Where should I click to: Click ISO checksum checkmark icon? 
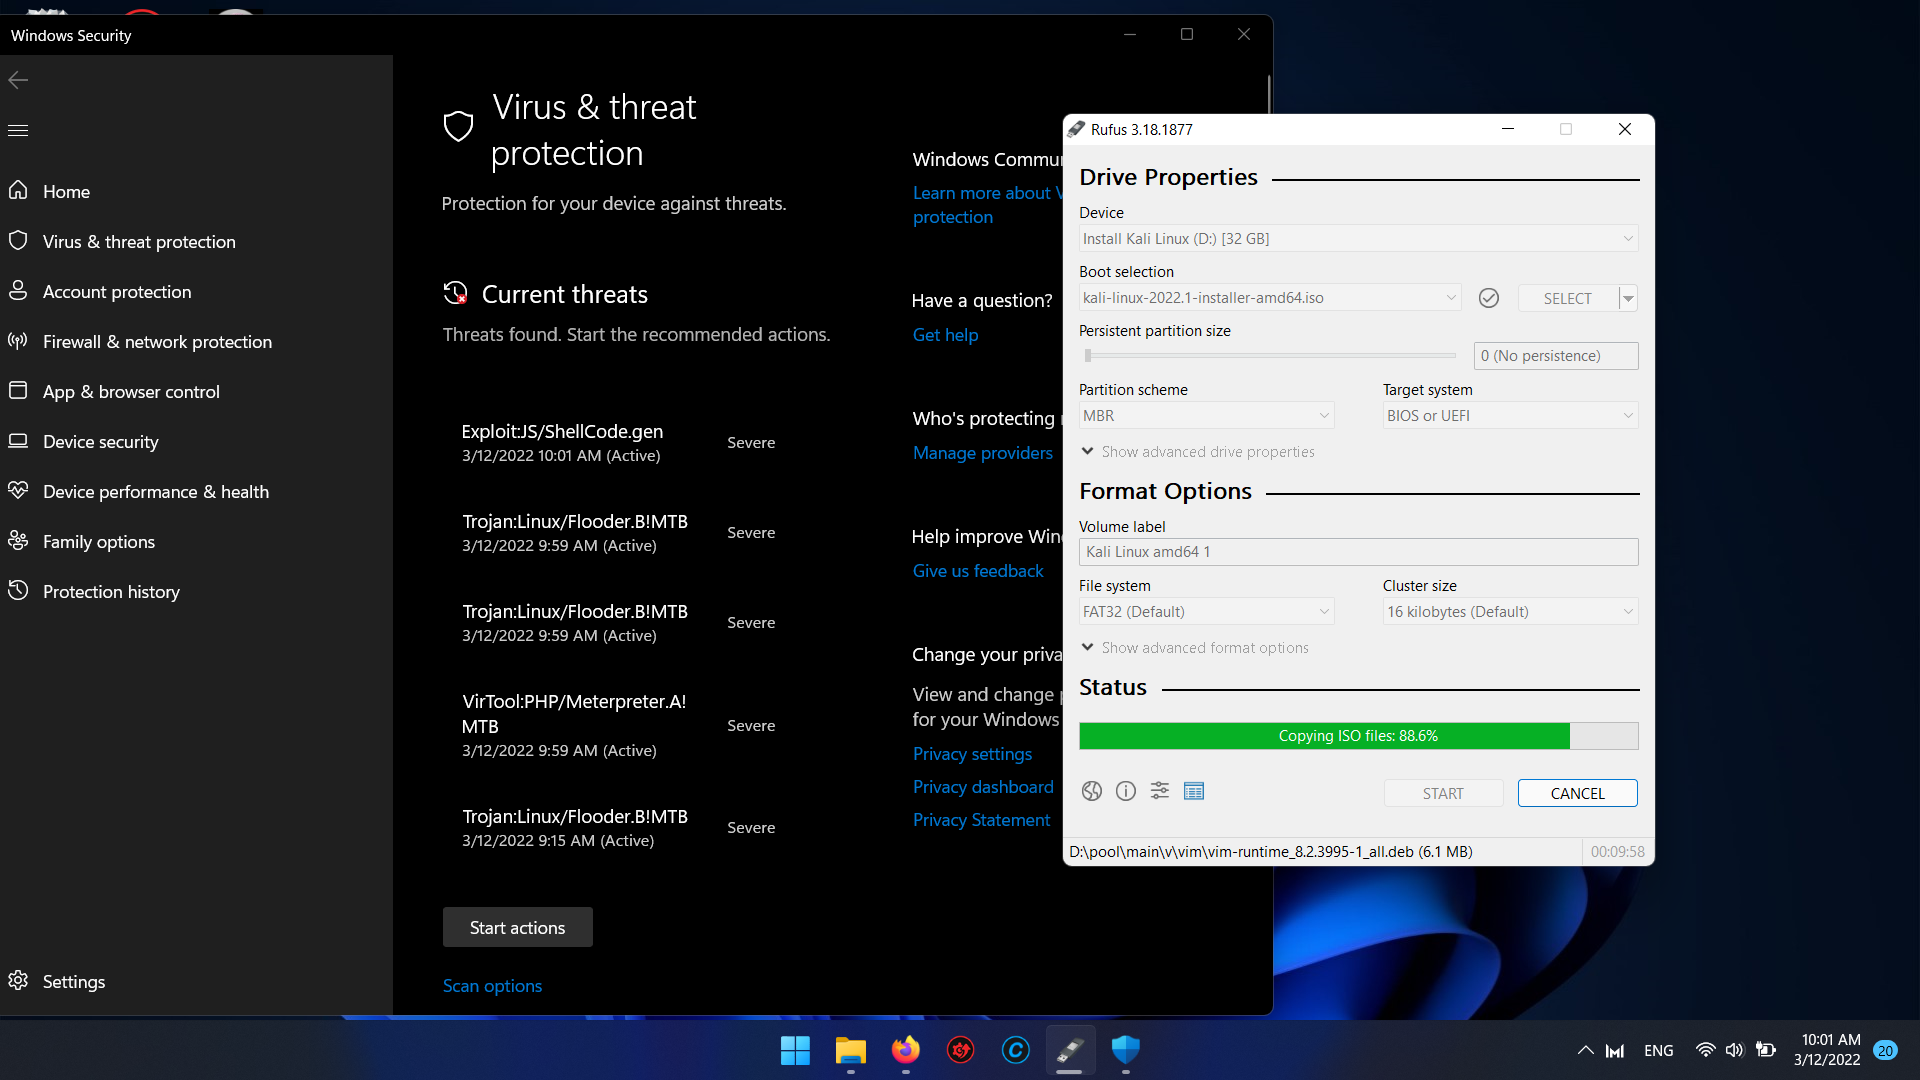coord(1488,298)
